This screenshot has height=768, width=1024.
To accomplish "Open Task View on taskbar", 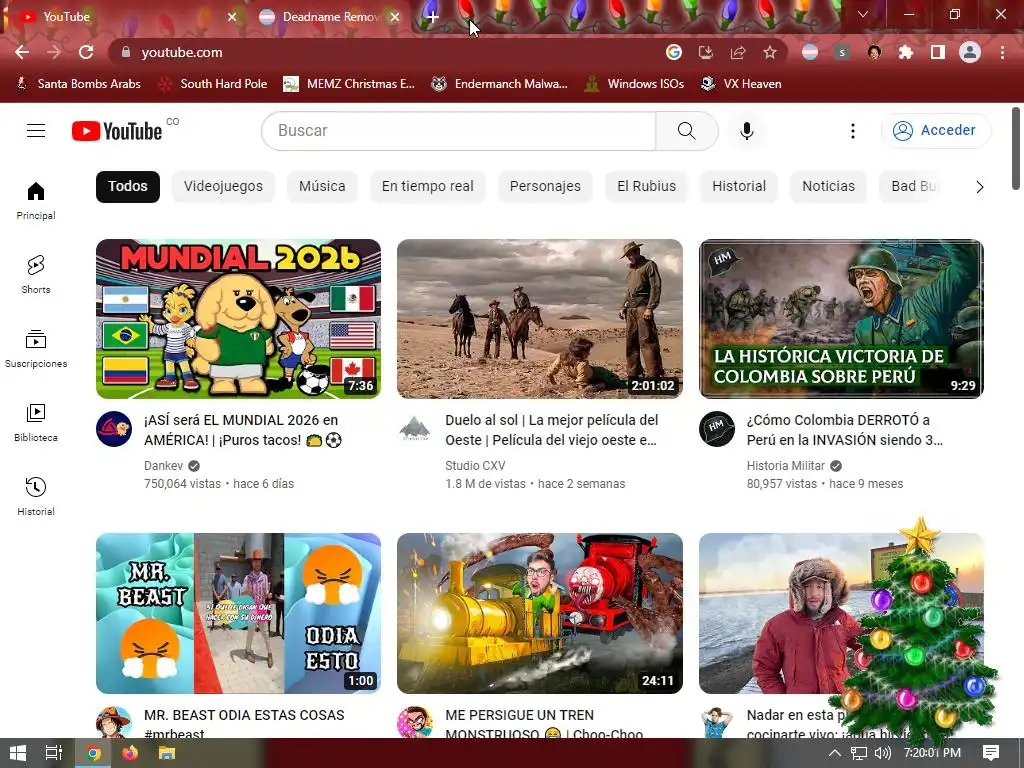I will 54,753.
